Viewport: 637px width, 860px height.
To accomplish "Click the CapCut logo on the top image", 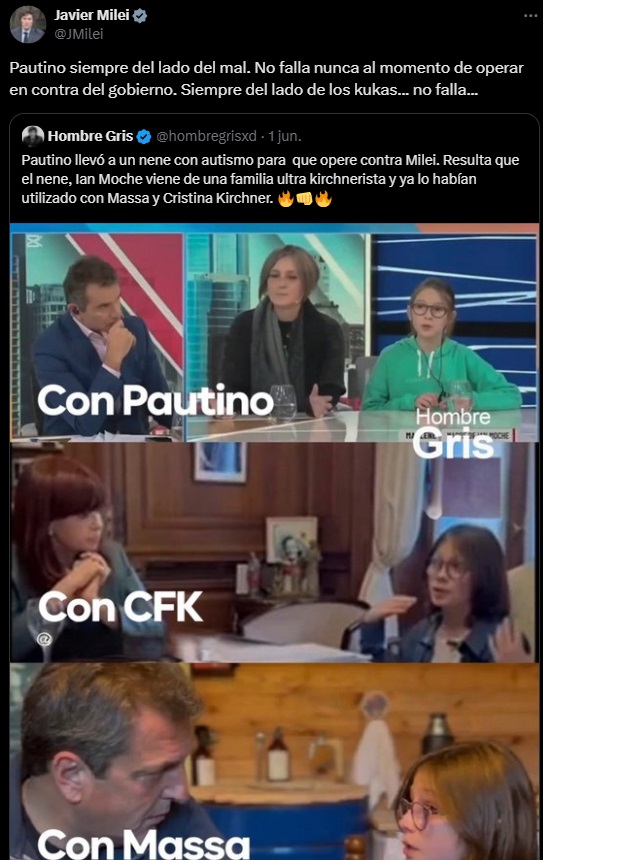I will [x=33, y=240].
